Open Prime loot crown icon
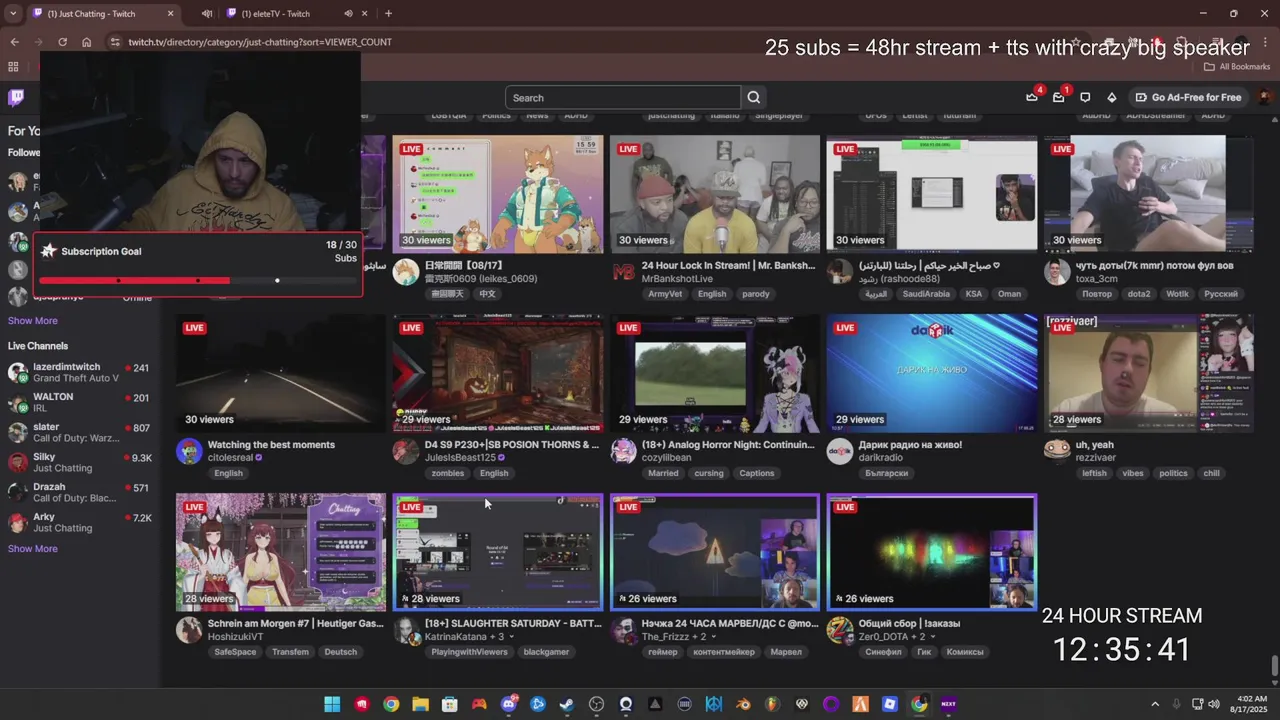The height and width of the screenshot is (720, 1280). coord(1032,97)
